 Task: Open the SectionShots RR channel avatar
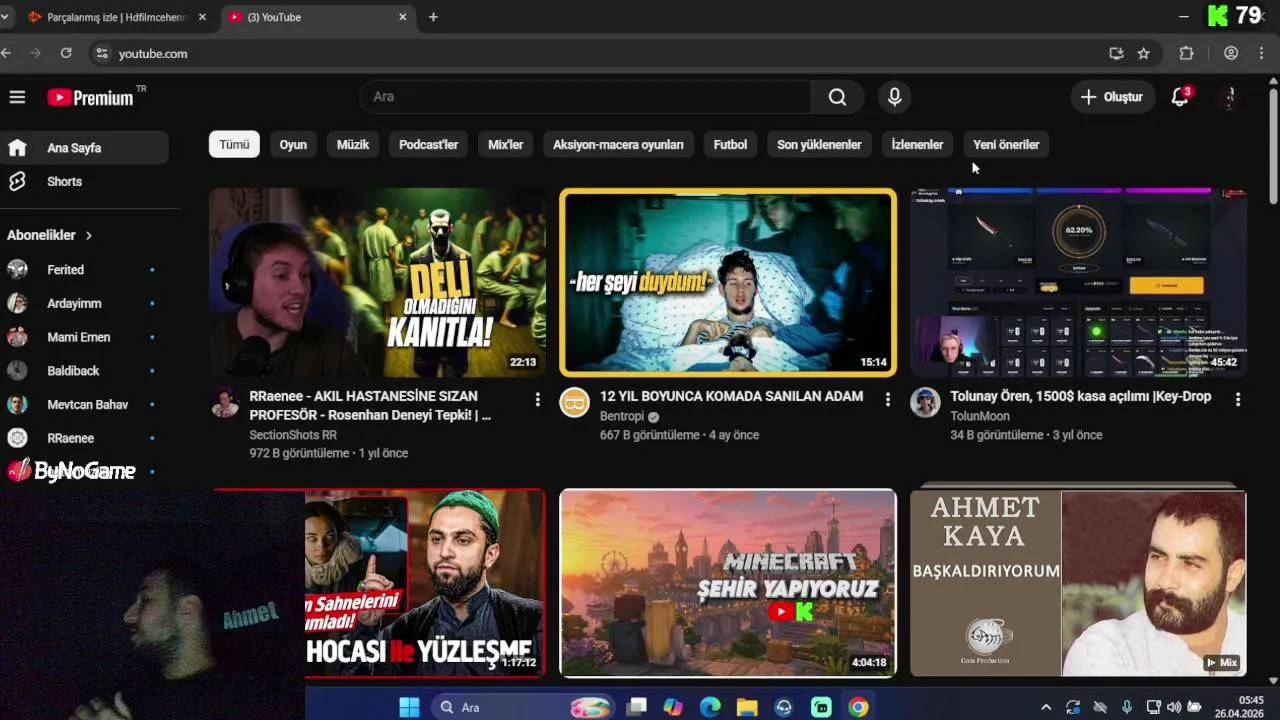224,402
